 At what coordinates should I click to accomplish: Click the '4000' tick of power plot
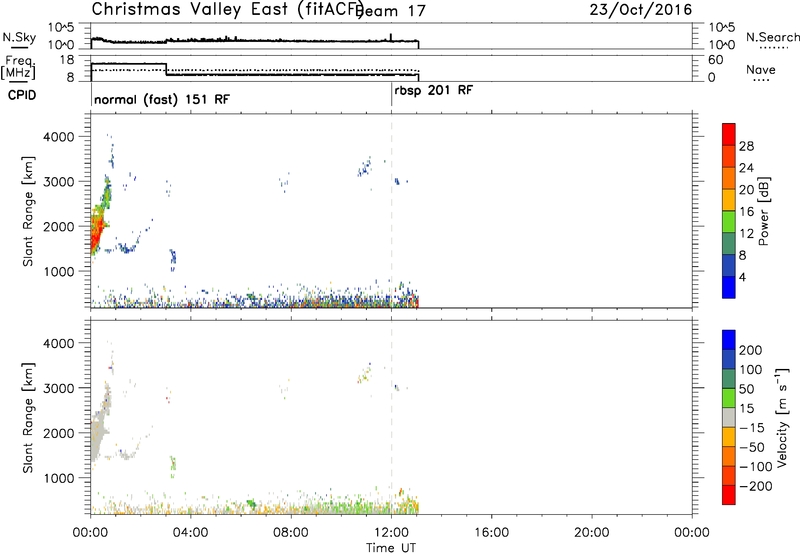click(x=58, y=137)
